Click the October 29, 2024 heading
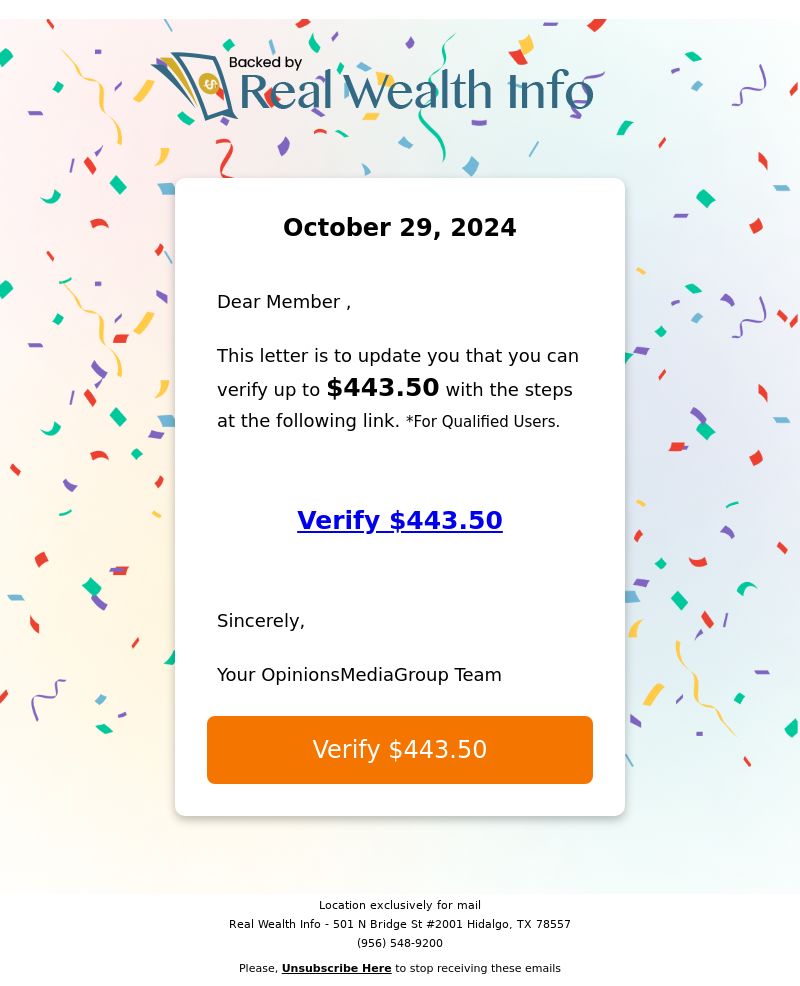Image resolution: width=800 pixels, height=986 pixels. (400, 227)
